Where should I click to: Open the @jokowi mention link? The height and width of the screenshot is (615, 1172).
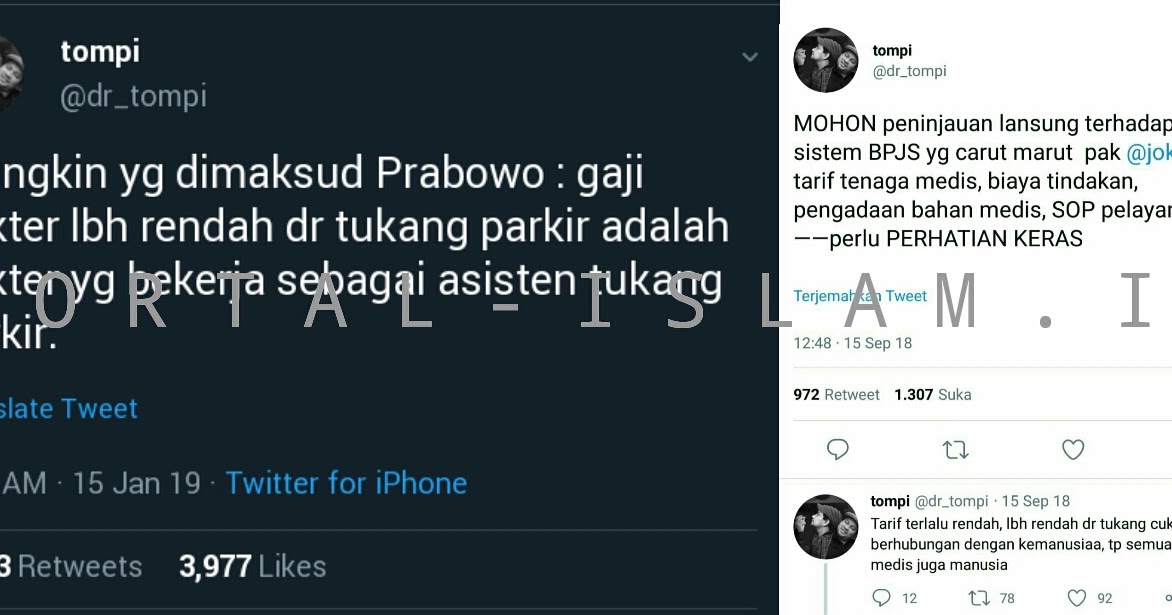coord(1149,152)
